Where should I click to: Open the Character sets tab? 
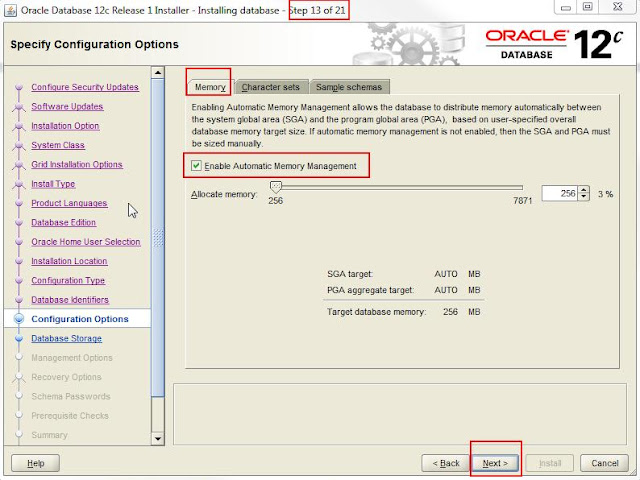pyautogui.click(x=270, y=87)
